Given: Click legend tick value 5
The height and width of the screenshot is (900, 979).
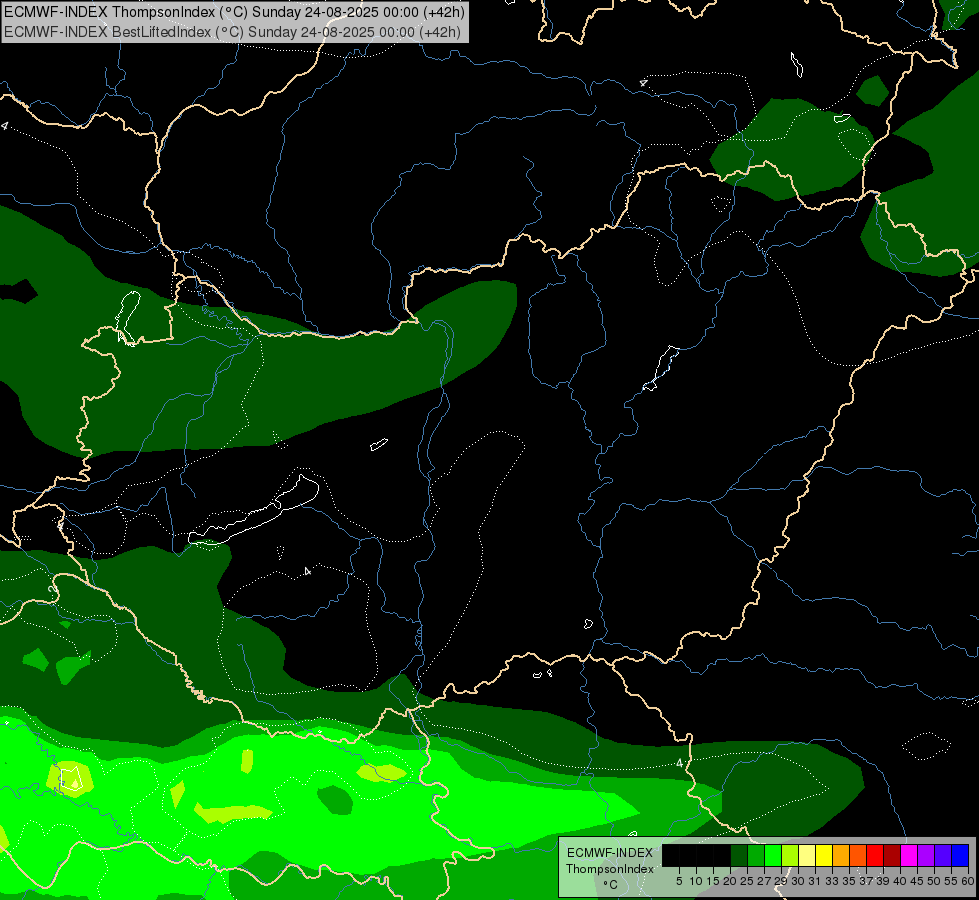Looking at the screenshot, I should pos(679,881).
